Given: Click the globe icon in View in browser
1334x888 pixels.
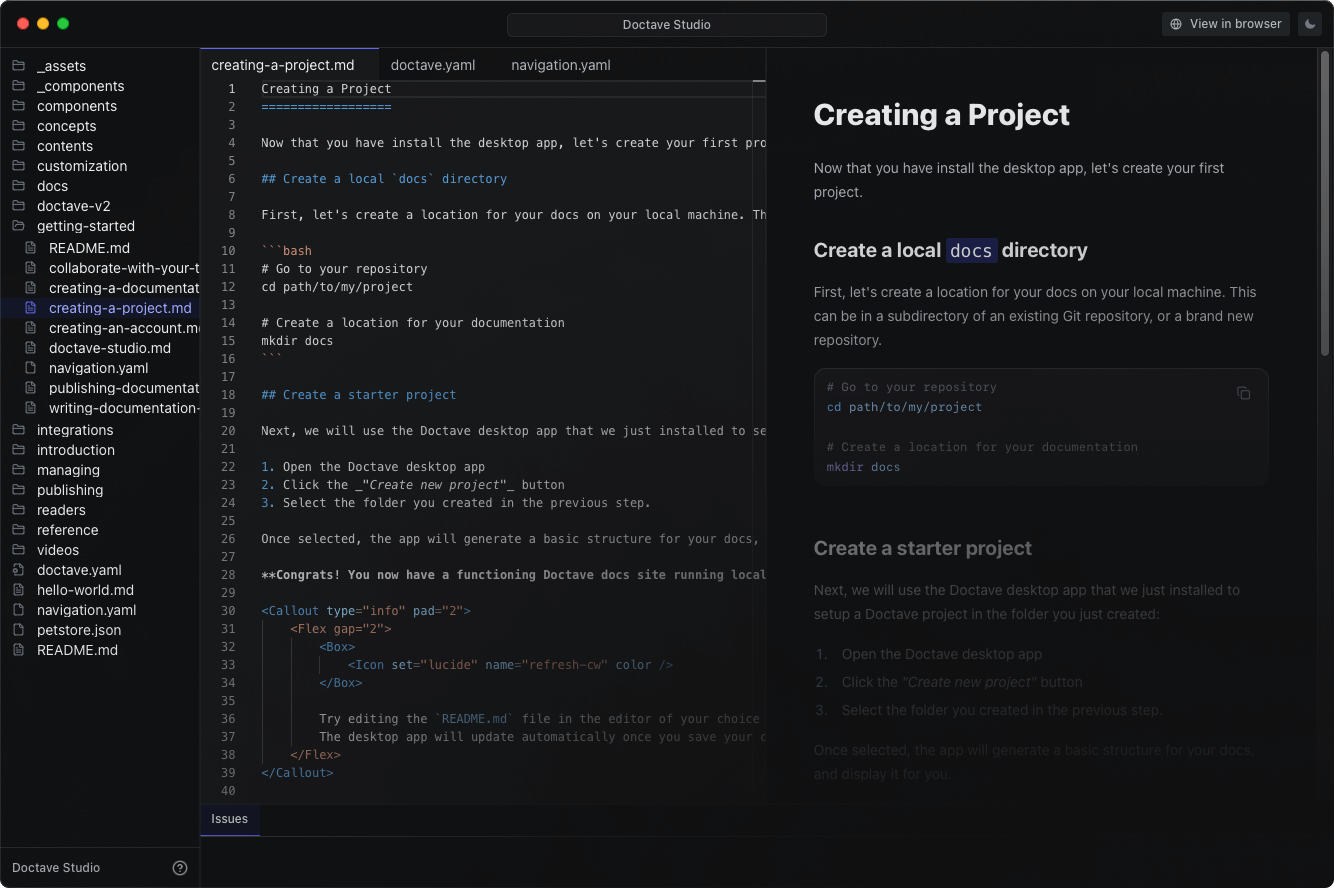Looking at the screenshot, I should click(x=1176, y=24).
